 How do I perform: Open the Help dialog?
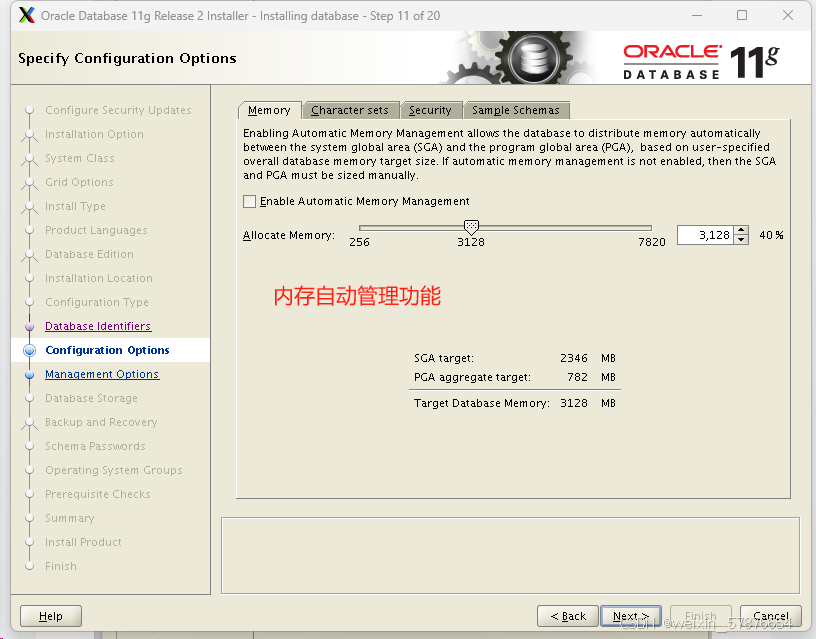pos(50,615)
